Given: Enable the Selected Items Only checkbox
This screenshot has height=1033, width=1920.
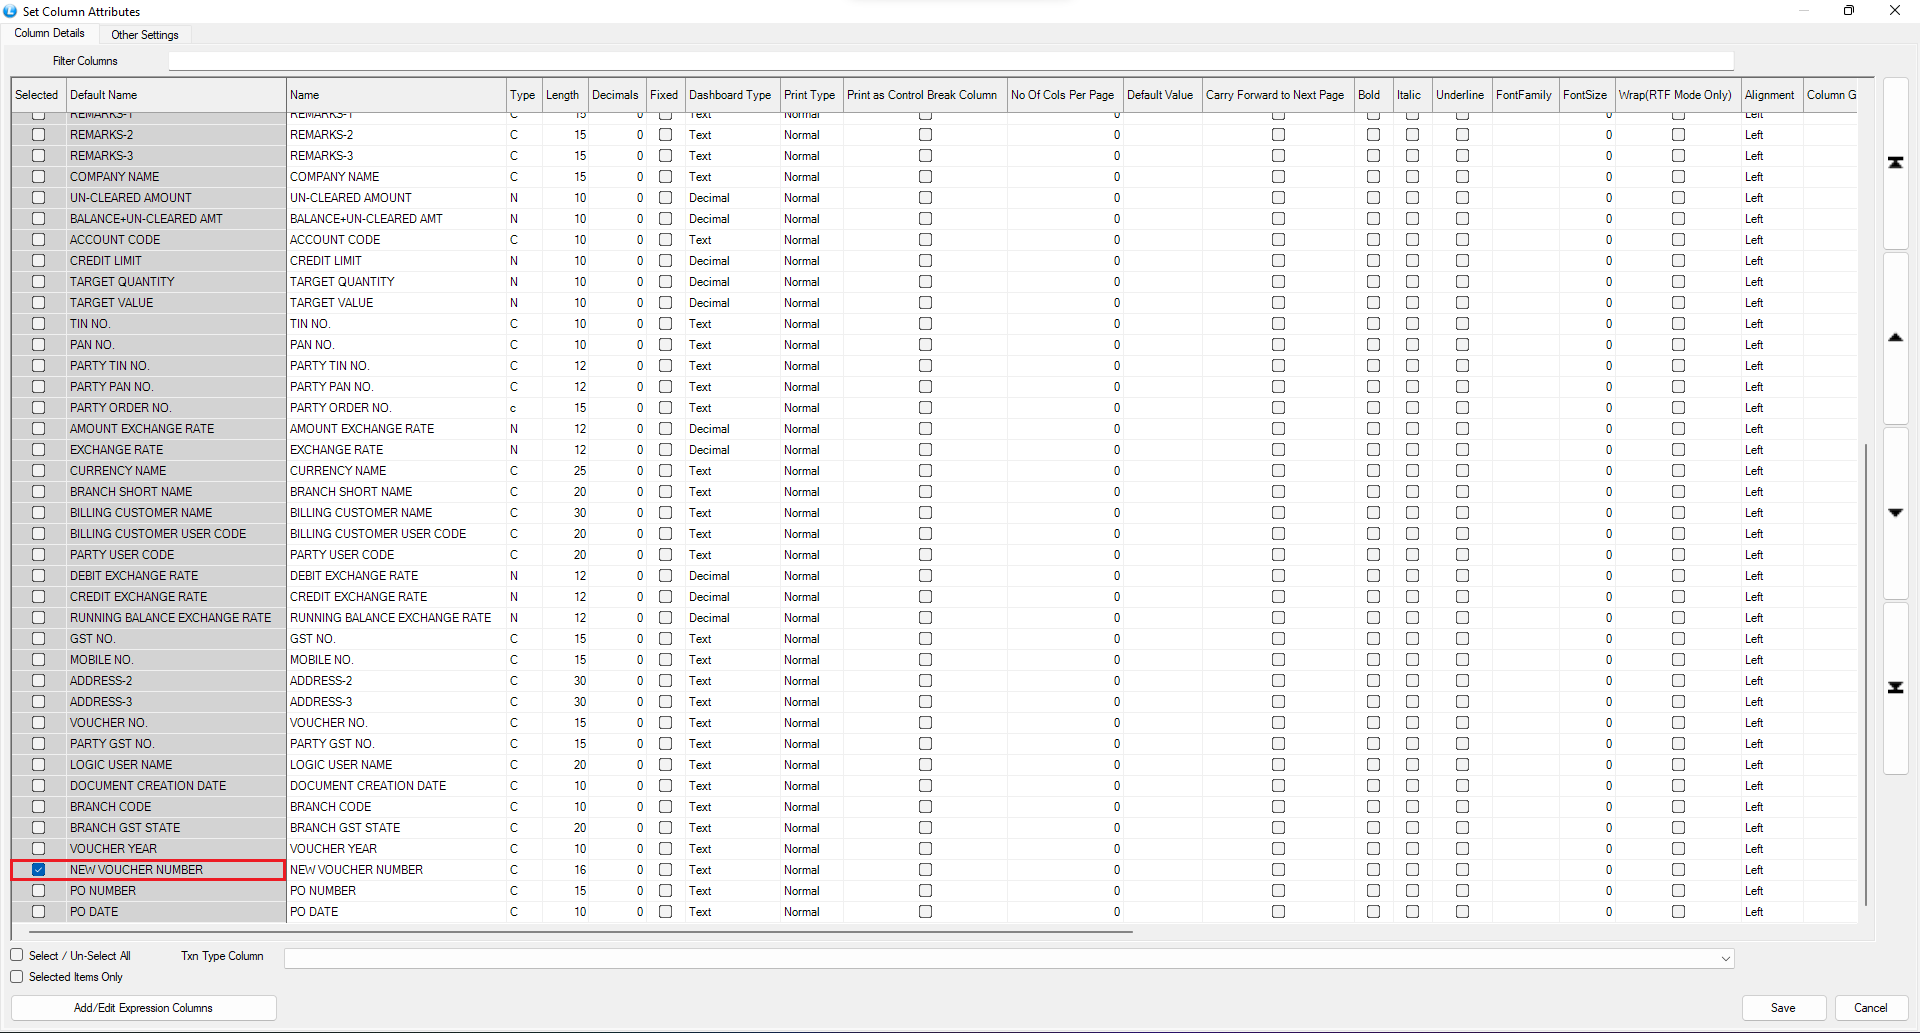Looking at the screenshot, I should pyautogui.click(x=17, y=977).
